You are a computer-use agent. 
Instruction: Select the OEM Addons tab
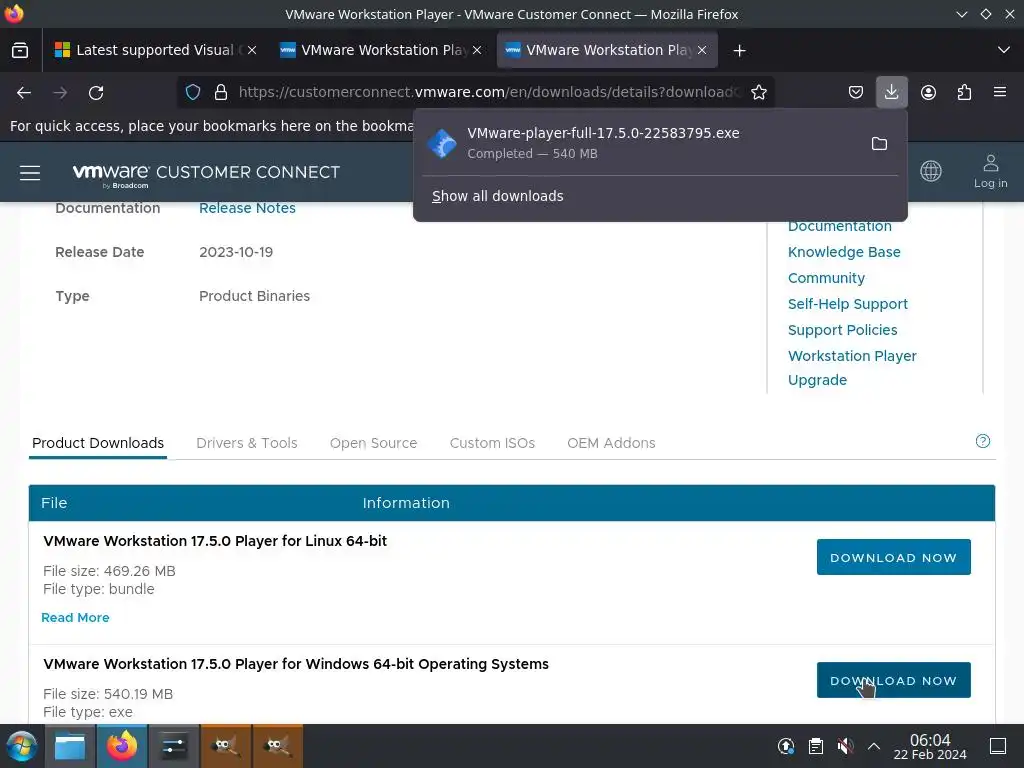tap(611, 443)
